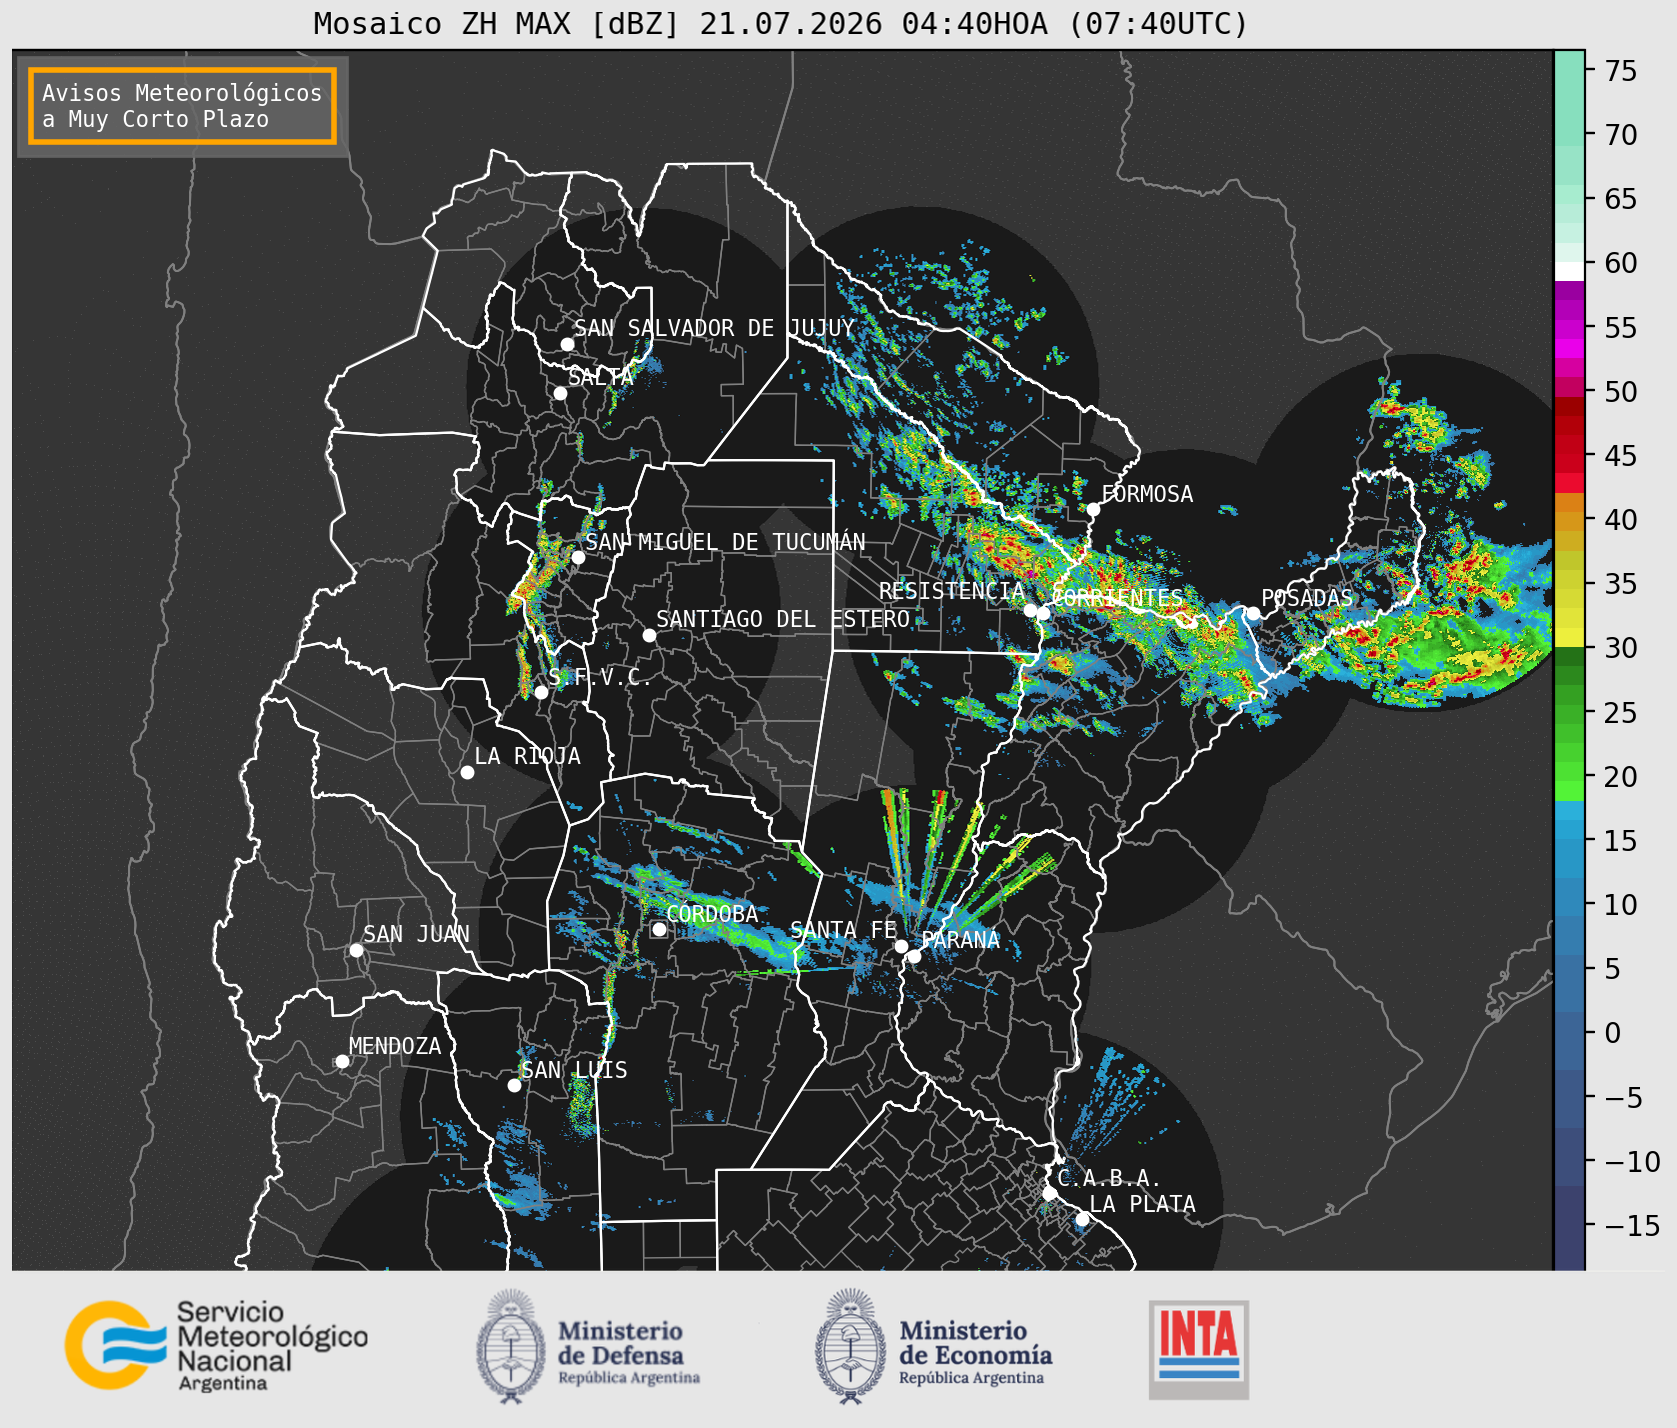The height and width of the screenshot is (1428, 1677).
Task: Click the San Salvador de Jujuy label
Action: 714,328
